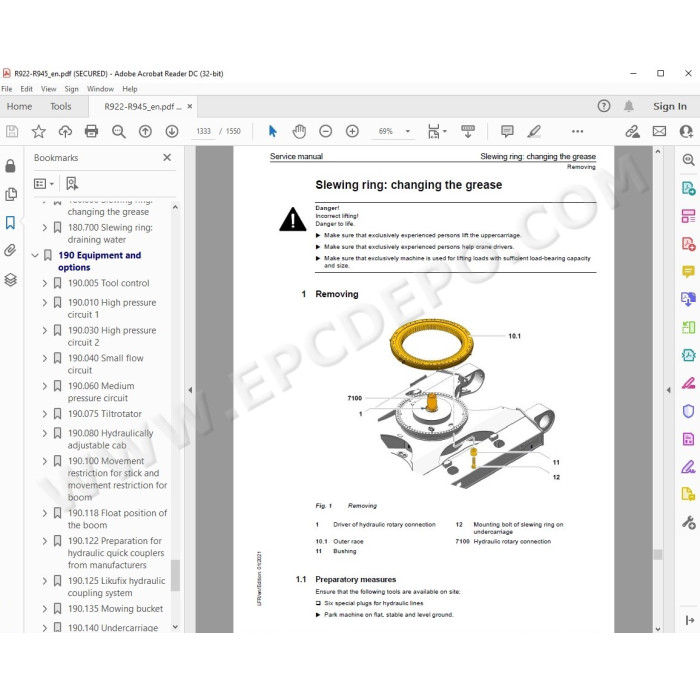Open notifications bell

tap(629, 106)
